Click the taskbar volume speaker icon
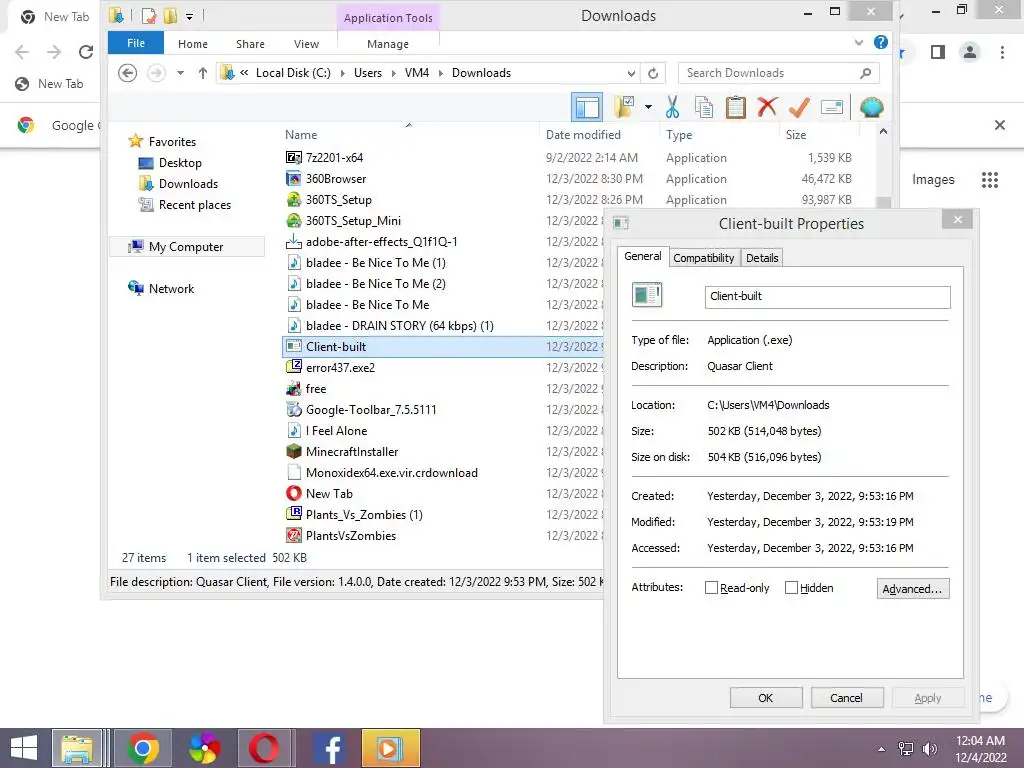 (x=929, y=748)
